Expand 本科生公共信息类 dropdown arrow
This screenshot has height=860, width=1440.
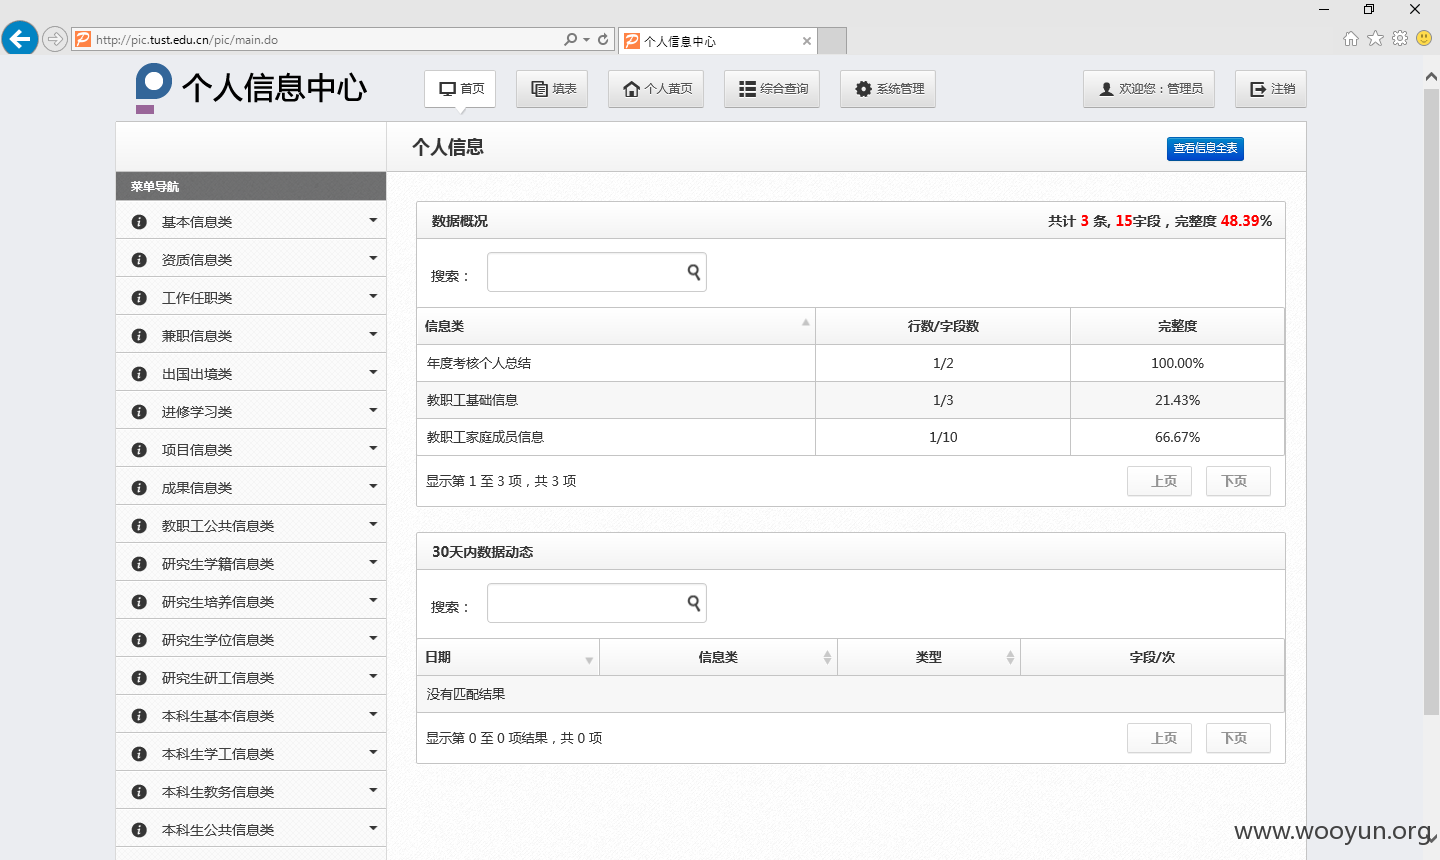point(373,828)
